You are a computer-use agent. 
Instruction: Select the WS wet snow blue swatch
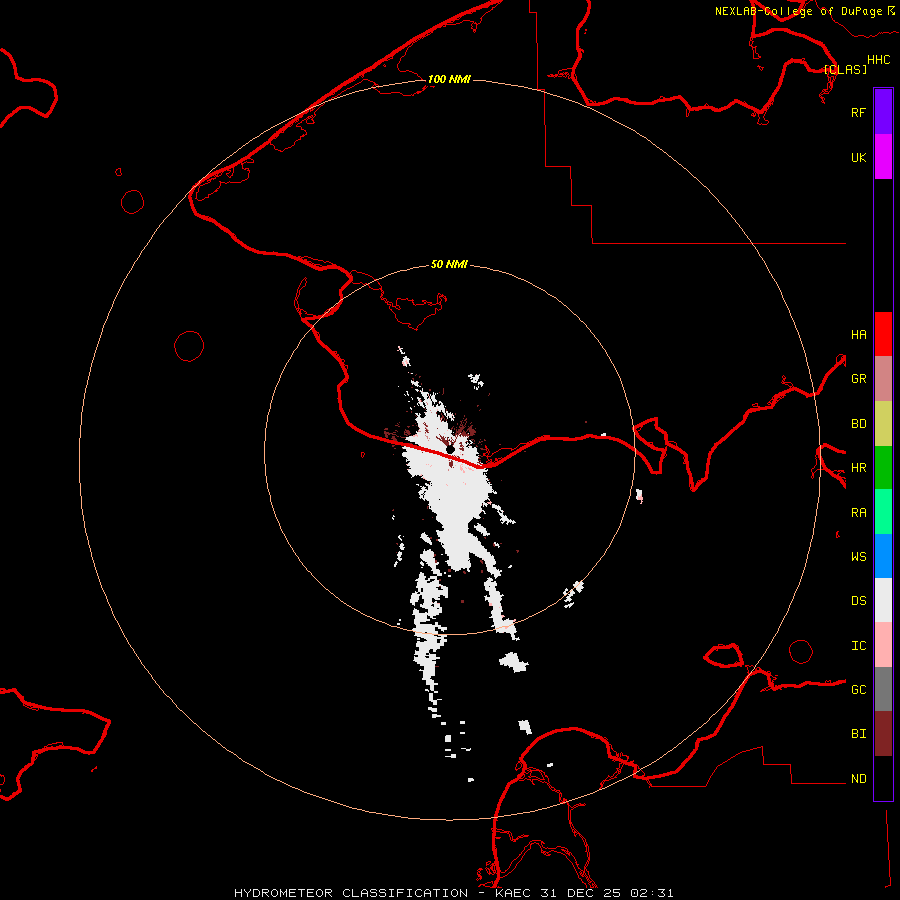click(883, 556)
